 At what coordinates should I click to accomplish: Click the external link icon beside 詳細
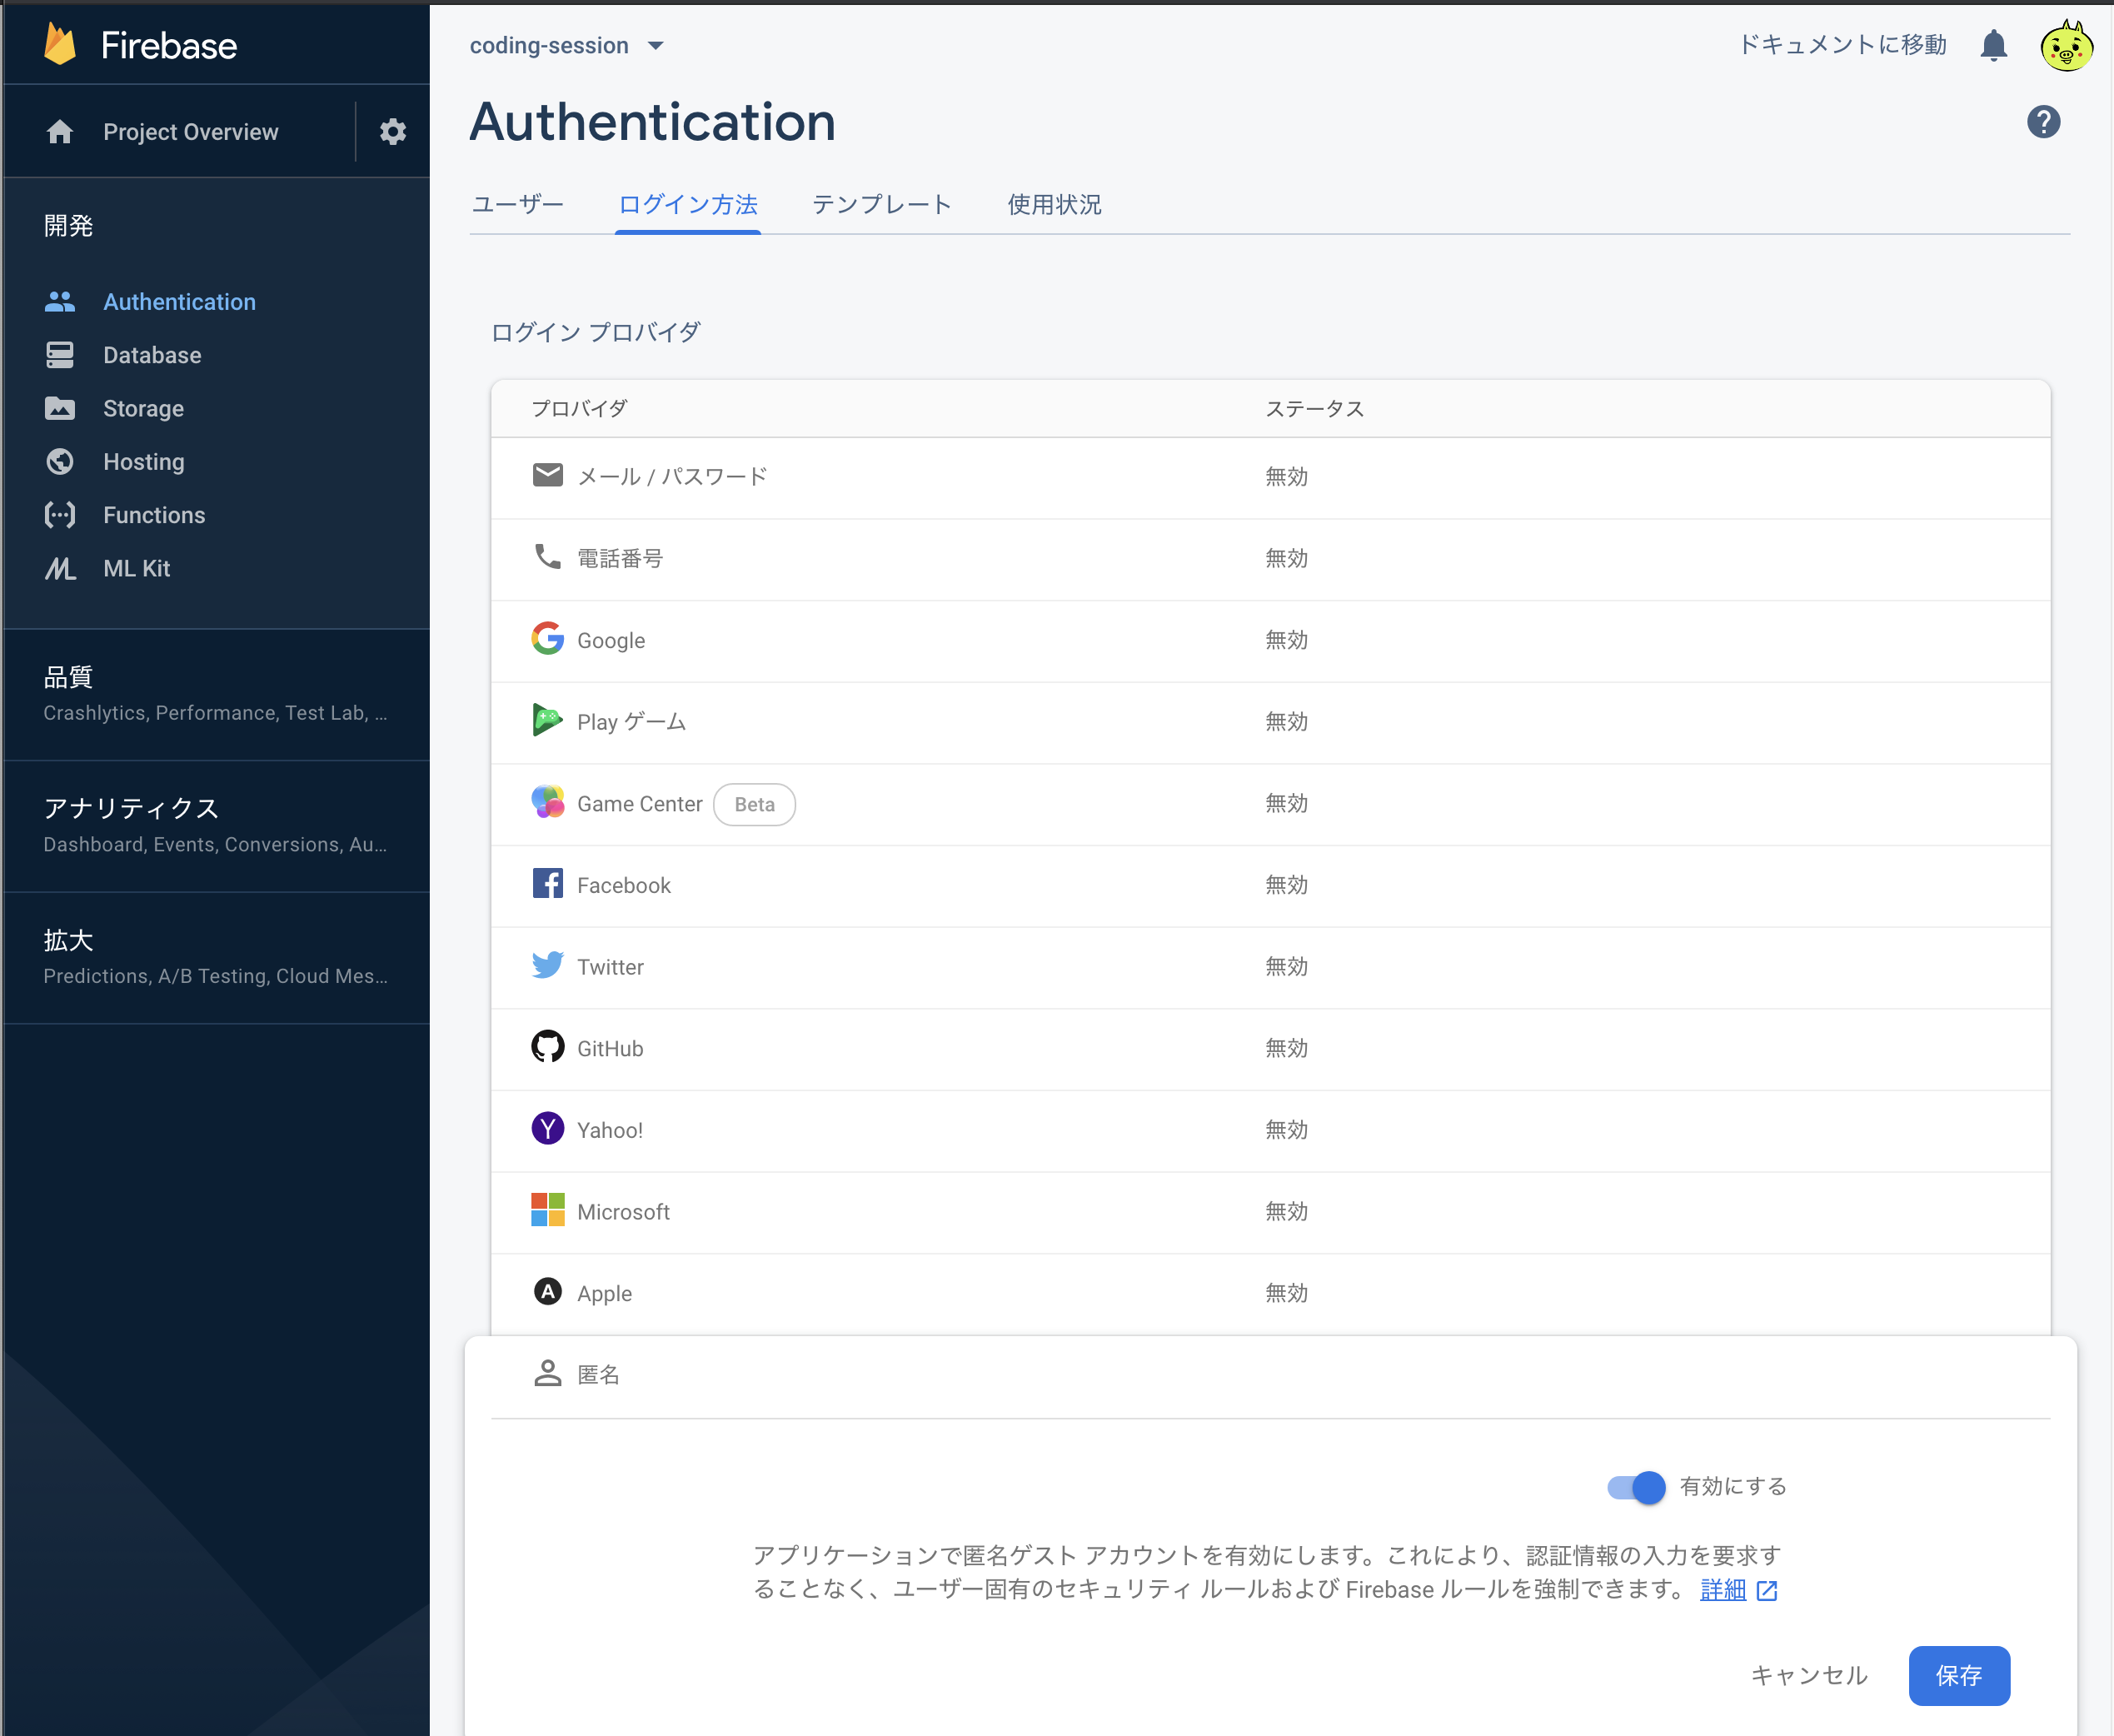coord(1767,1590)
